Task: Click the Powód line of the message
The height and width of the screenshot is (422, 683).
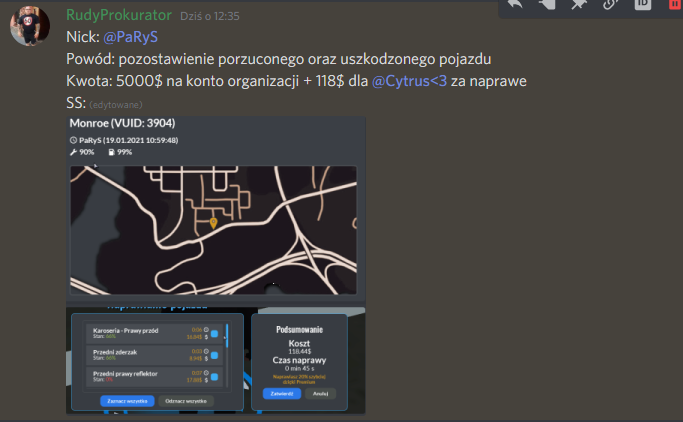Action: [279, 59]
